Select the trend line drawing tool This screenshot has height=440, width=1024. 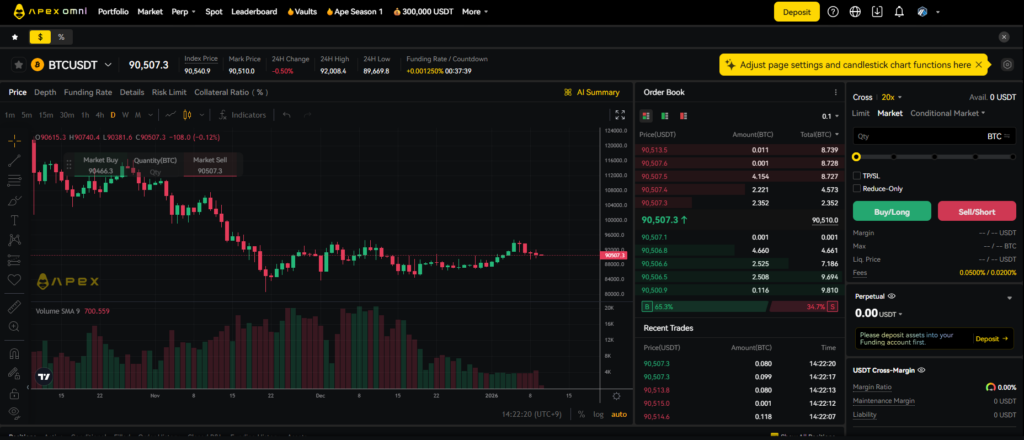click(x=14, y=161)
